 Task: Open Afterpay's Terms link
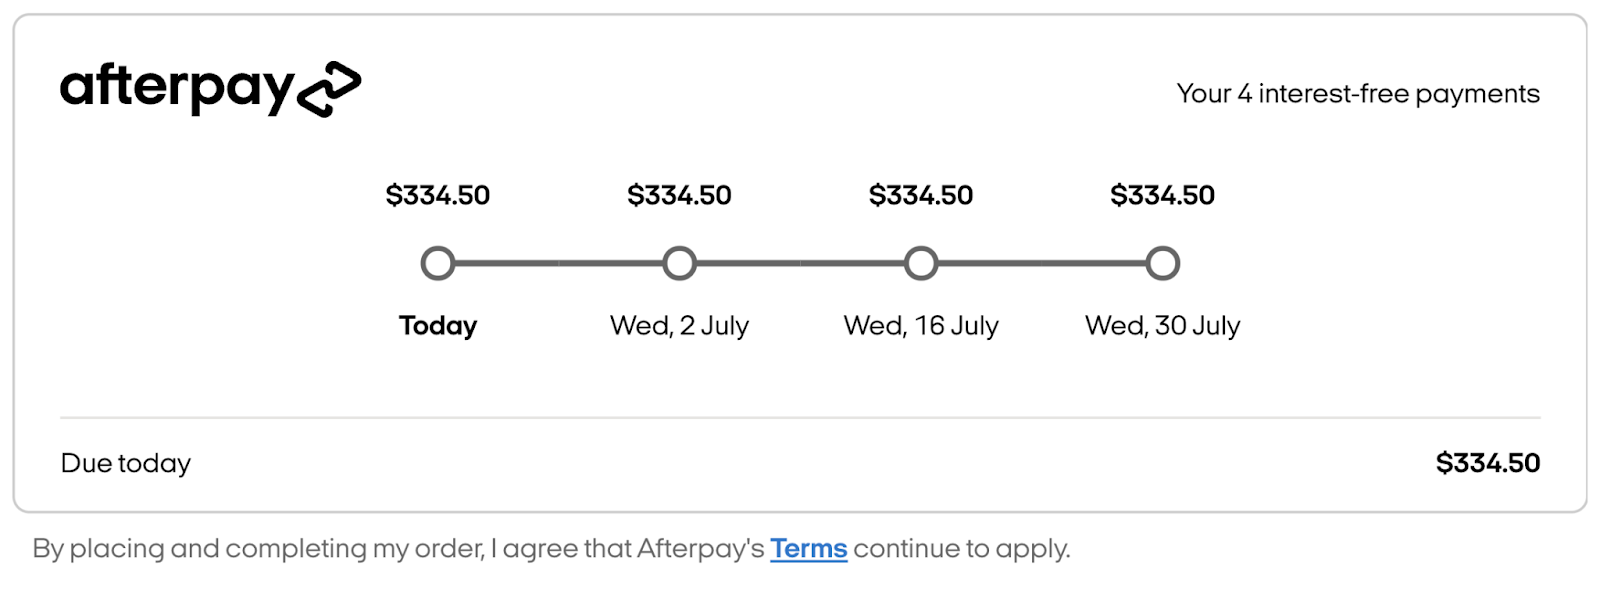click(x=809, y=549)
